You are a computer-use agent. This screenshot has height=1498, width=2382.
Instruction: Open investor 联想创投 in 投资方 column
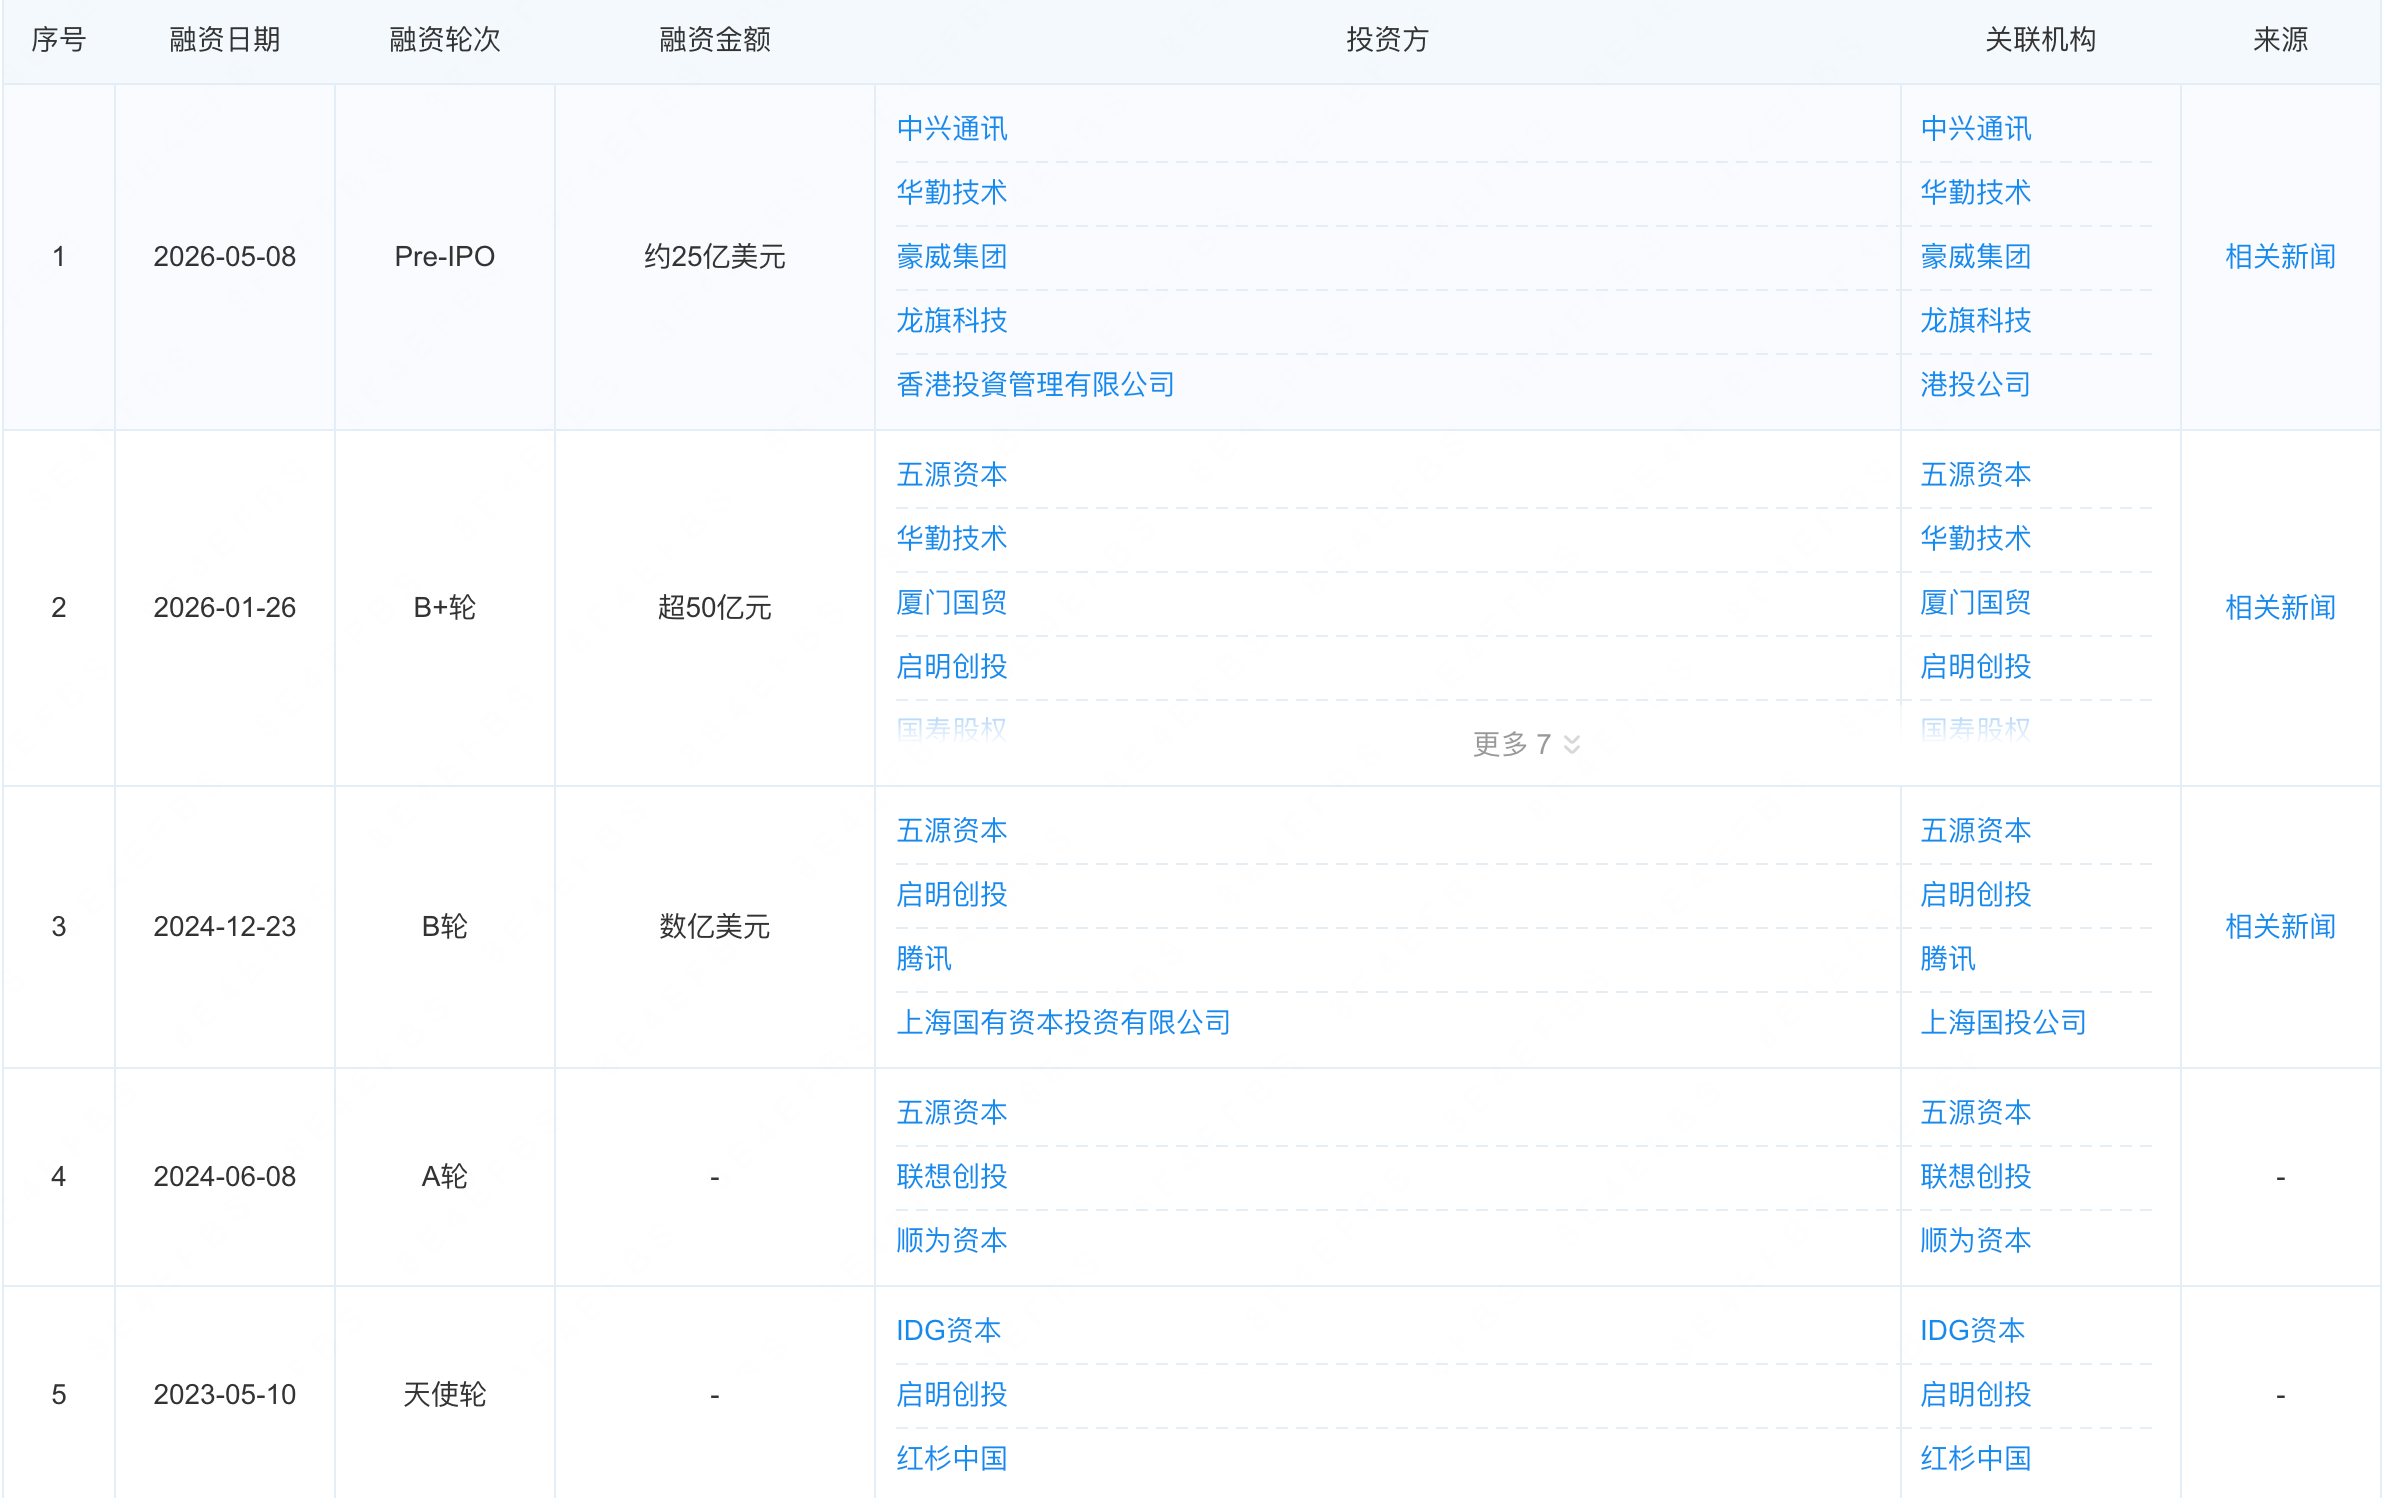coord(952,1177)
